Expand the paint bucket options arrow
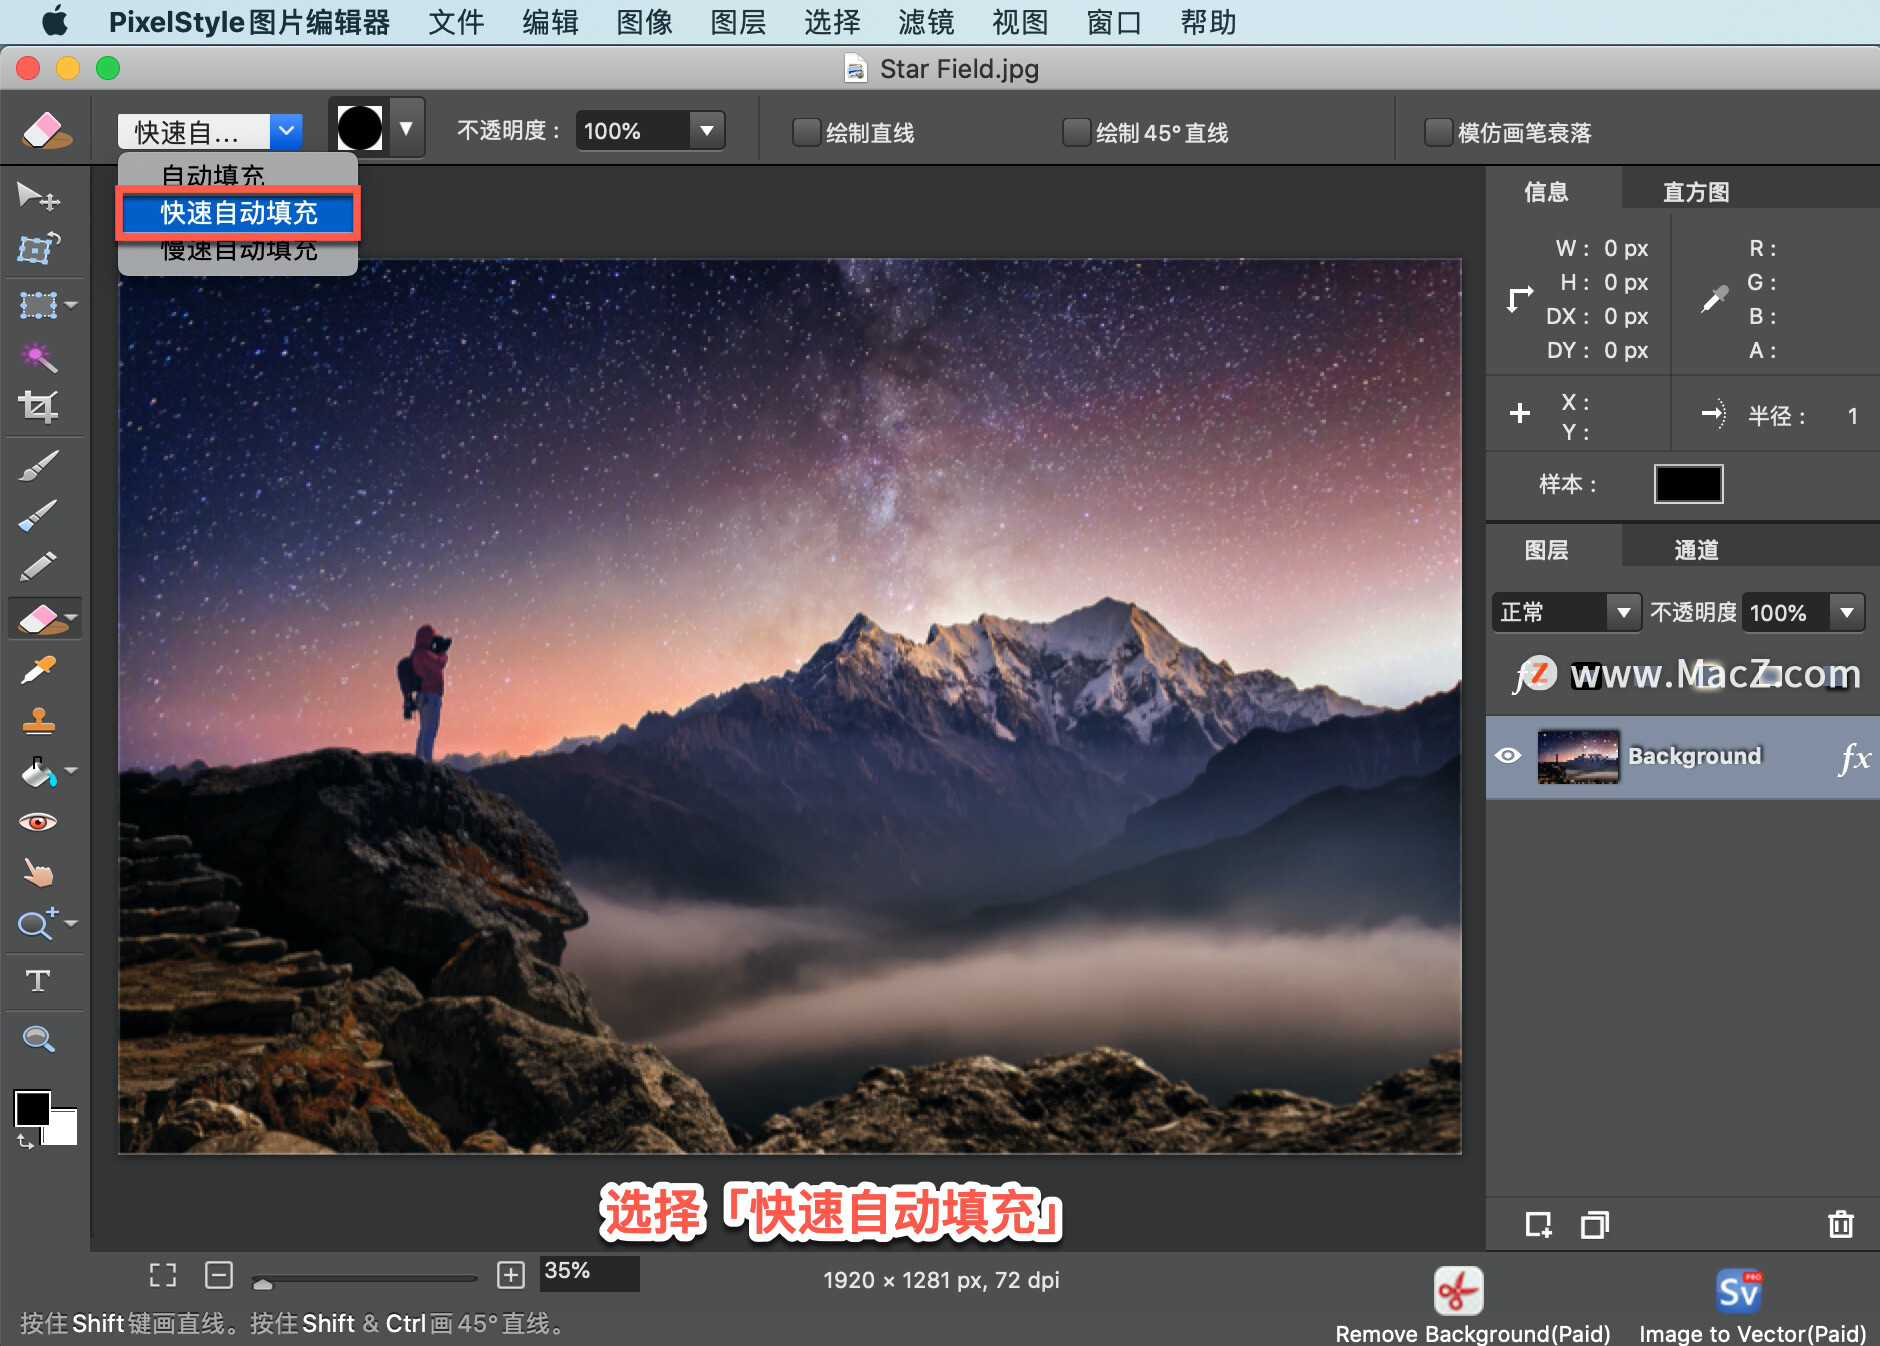Viewport: 1880px width, 1346px height. [x=71, y=771]
